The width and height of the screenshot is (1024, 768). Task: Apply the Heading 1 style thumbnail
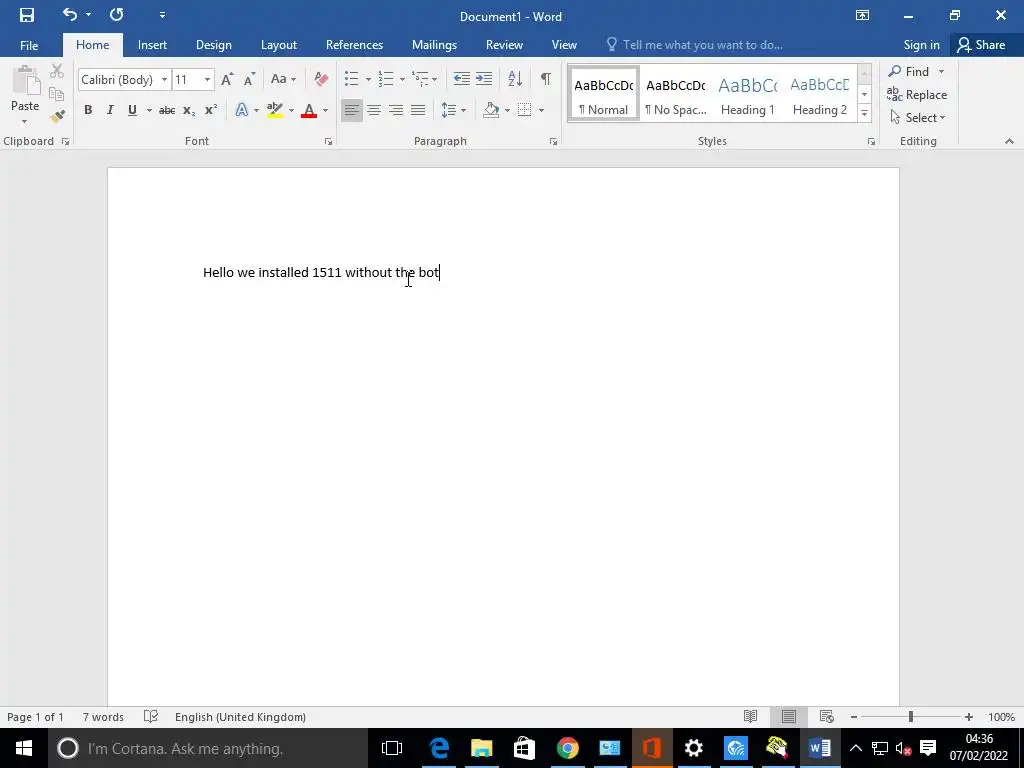pyautogui.click(x=748, y=95)
